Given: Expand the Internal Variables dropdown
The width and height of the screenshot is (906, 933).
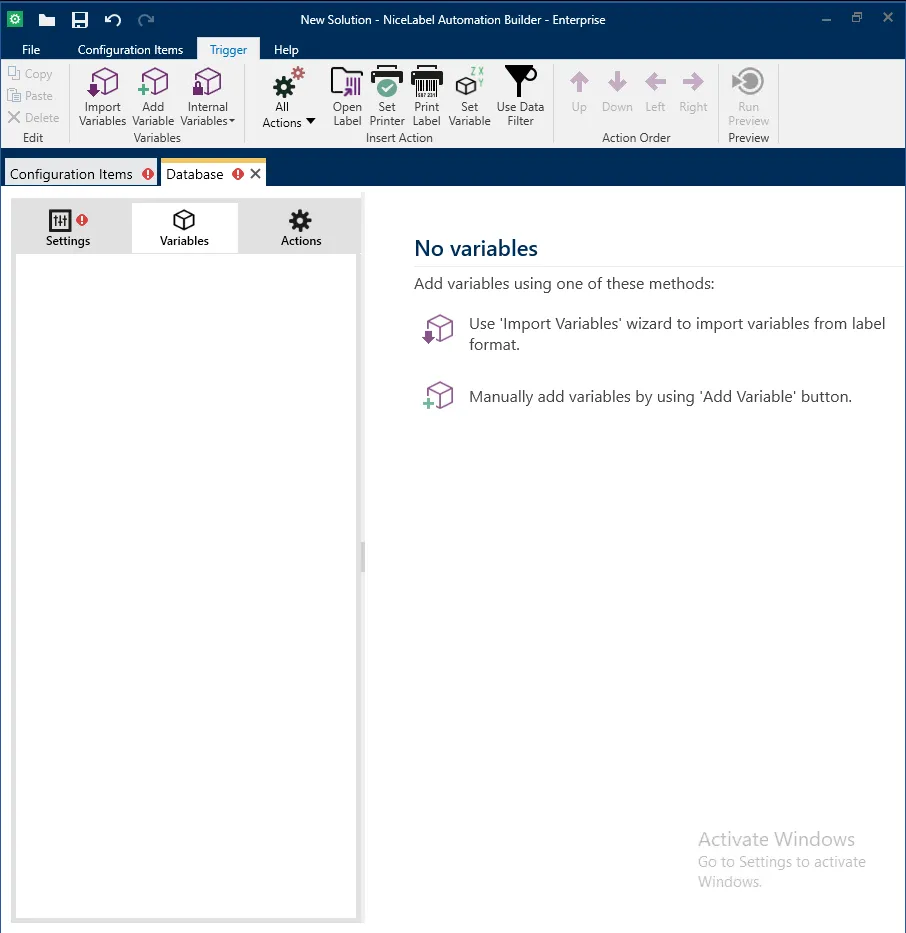Looking at the screenshot, I should click(207, 95).
